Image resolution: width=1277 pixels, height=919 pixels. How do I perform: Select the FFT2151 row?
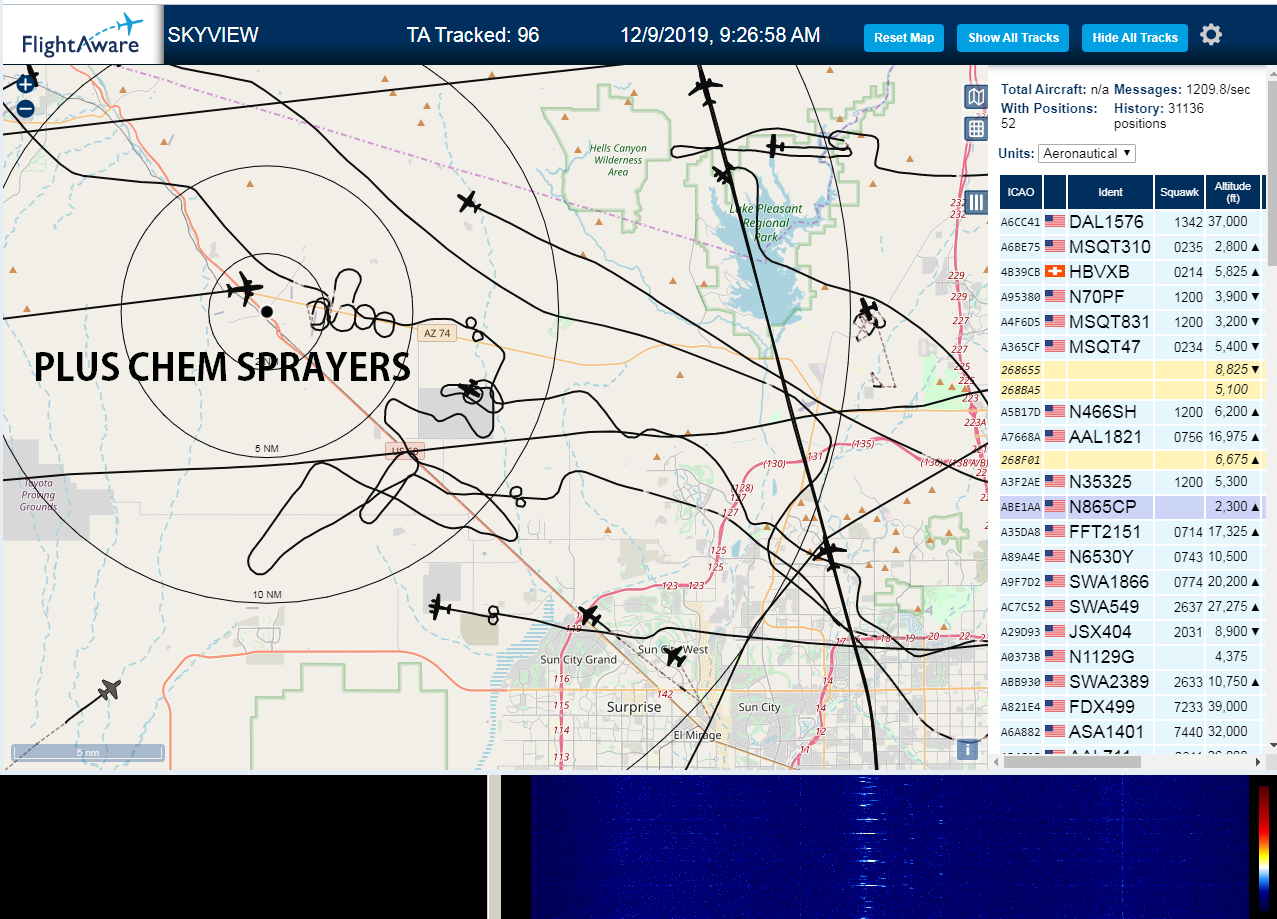click(x=1131, y=531)
